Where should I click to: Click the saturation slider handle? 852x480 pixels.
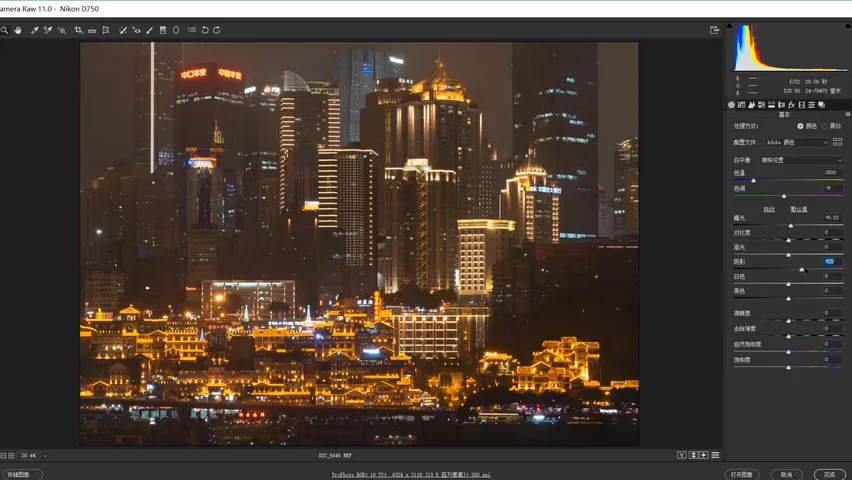click(x=788, y=367)
